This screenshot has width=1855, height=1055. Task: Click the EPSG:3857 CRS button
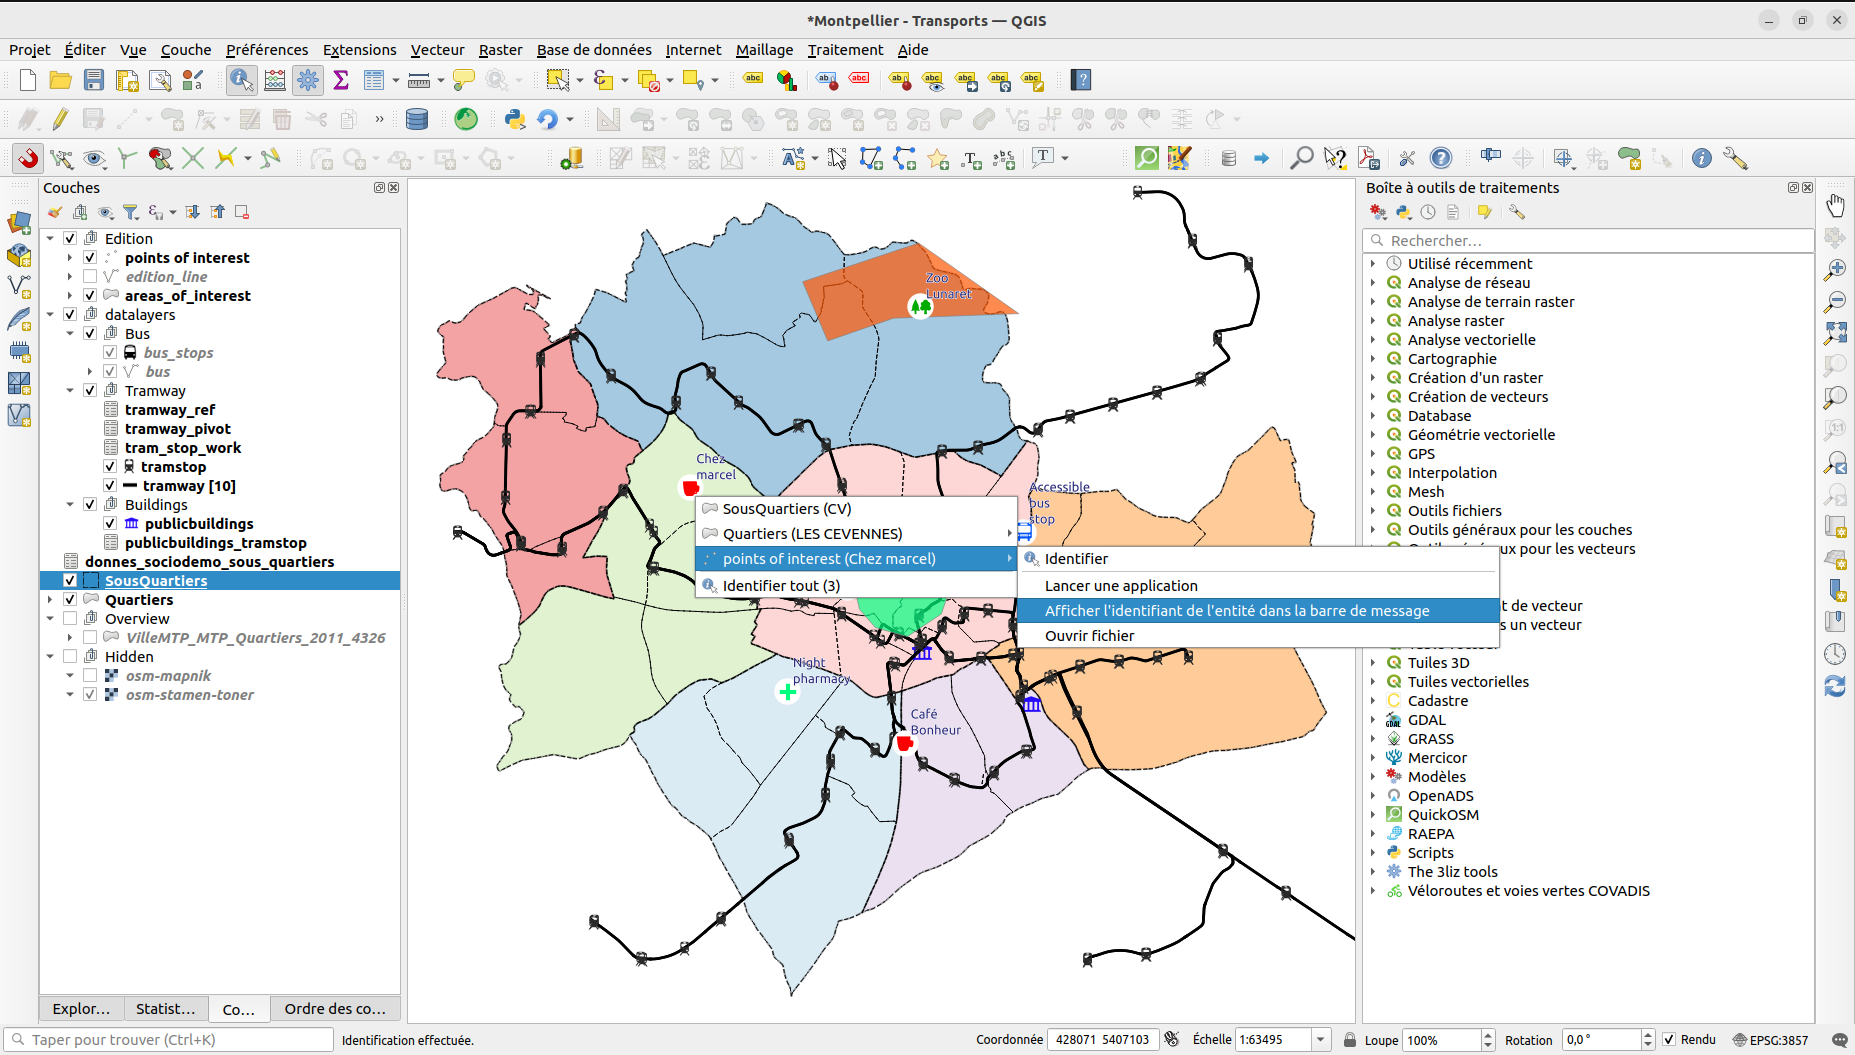[x=1770, y=1040]
